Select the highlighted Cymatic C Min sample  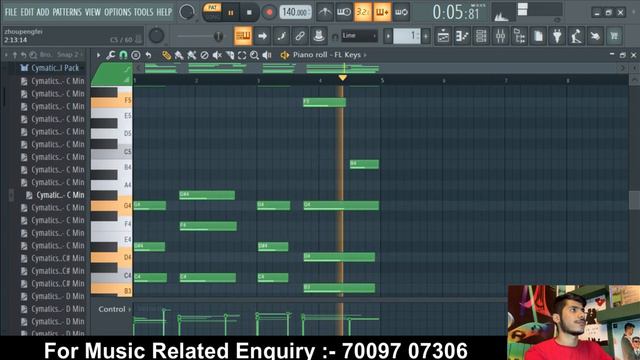tap(56, 195)
